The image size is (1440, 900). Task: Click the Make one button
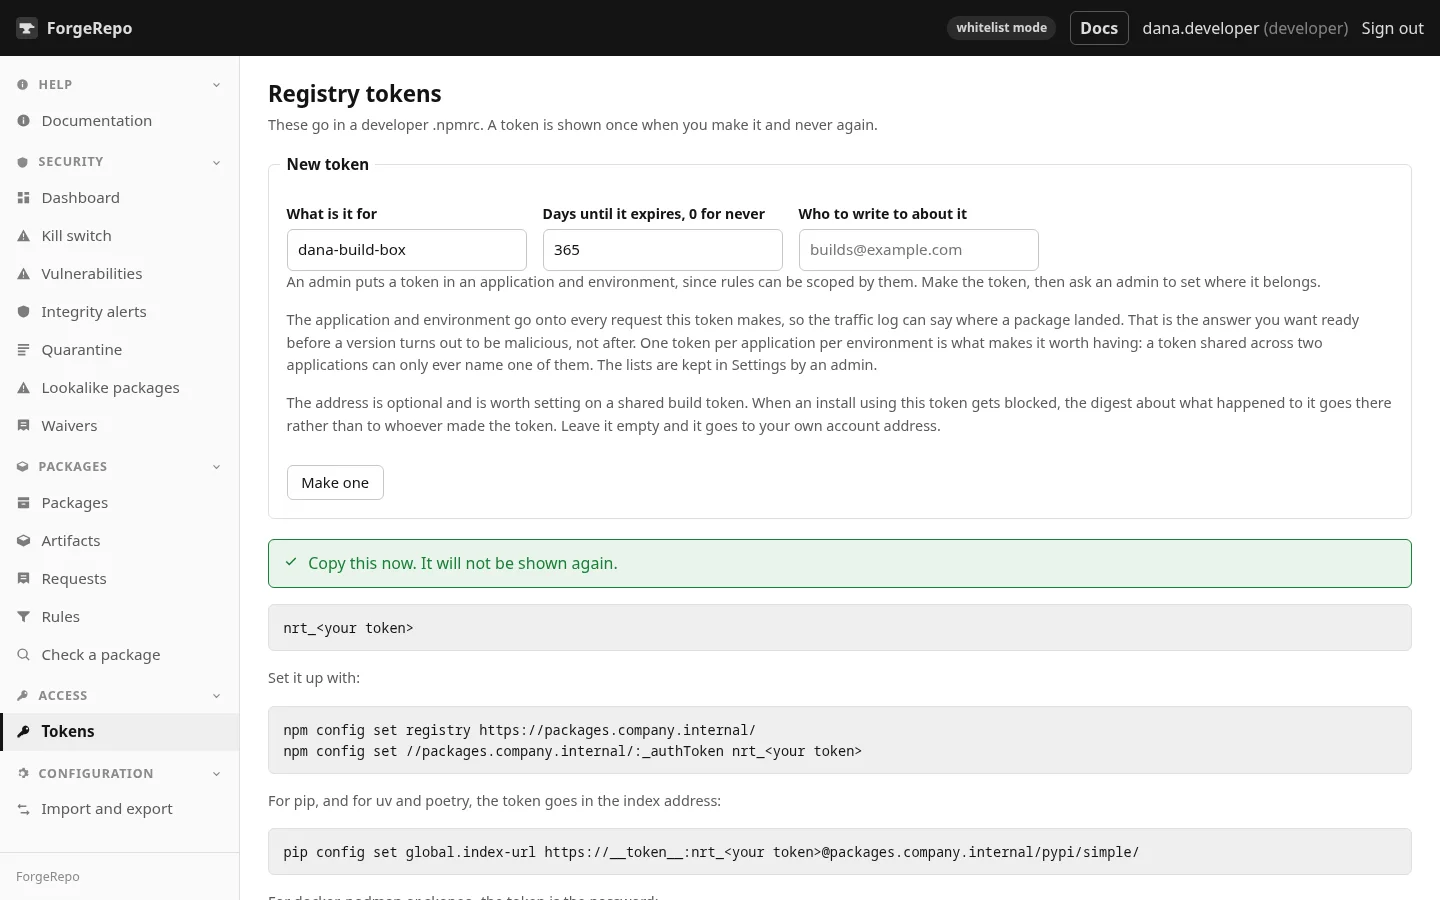(335, 483)
